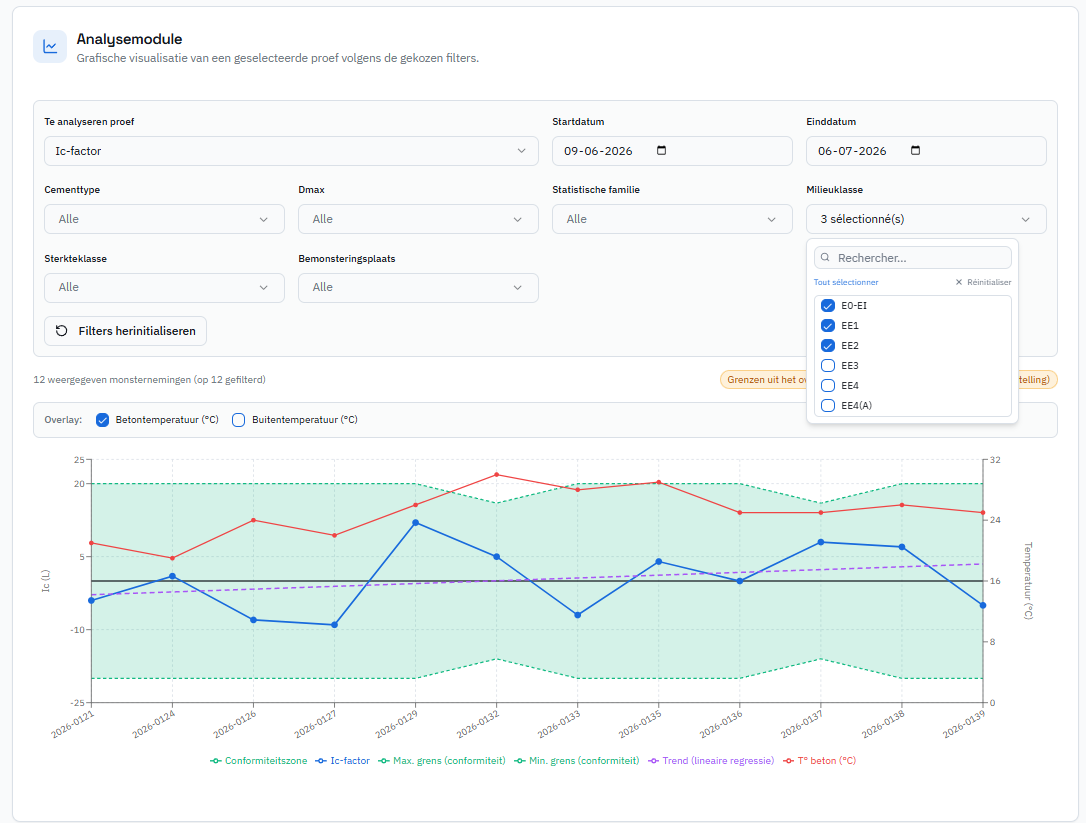This screenshot has height=823, width=1086.
Task: Open the Einddatum calendar picker icon
Action: pos(916,150)
